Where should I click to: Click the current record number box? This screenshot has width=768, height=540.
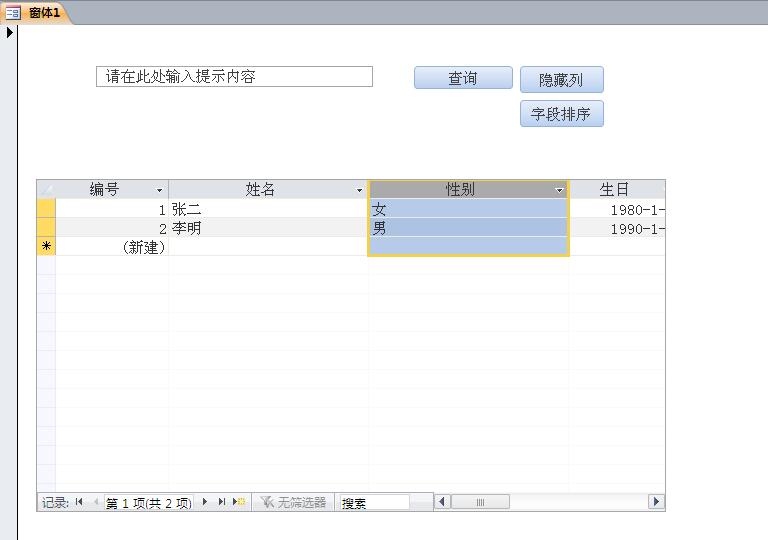pyautogui.click(x=148, y=503)
